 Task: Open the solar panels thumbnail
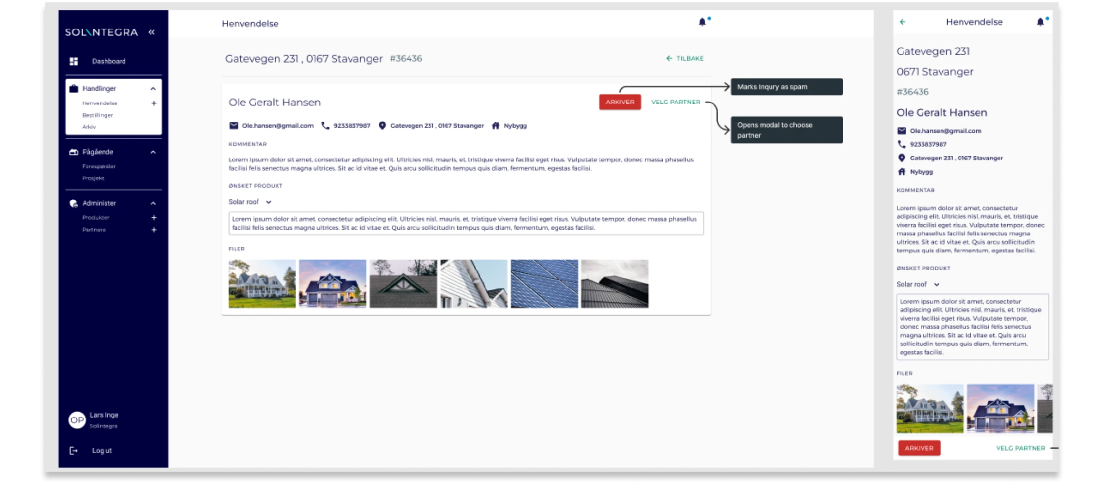click(x=544, y=284)
